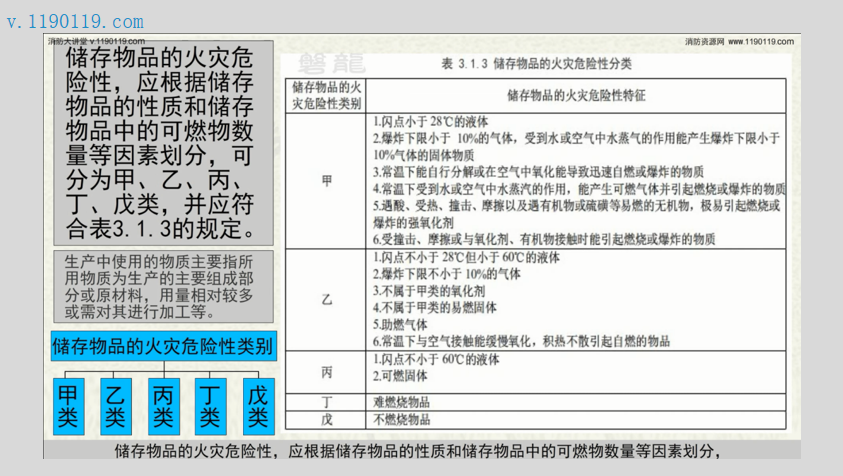Click the header cell 储存物品的火灾危险性特征

[x=576, y=96]
